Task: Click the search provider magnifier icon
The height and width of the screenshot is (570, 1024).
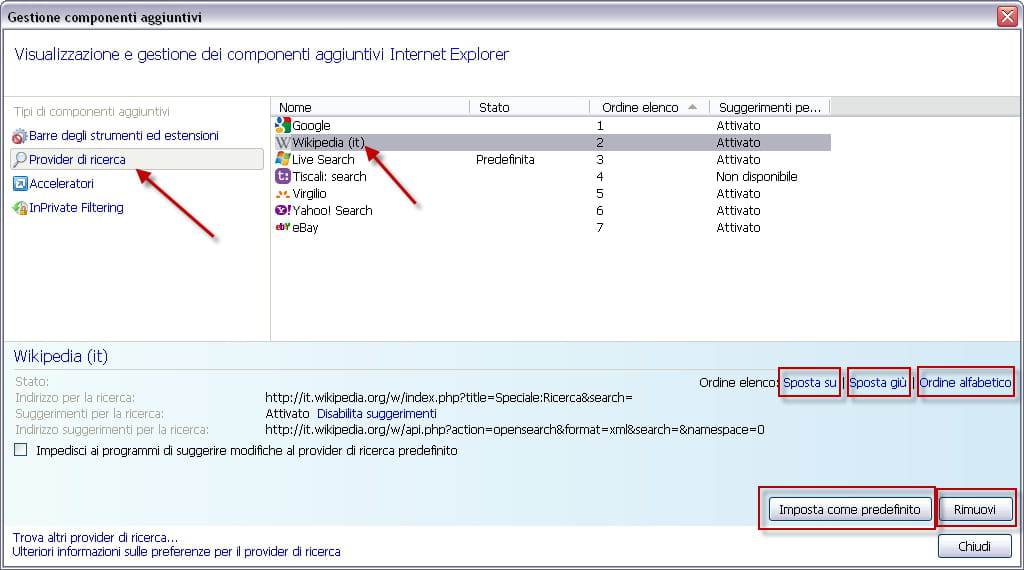Action: 20,159
